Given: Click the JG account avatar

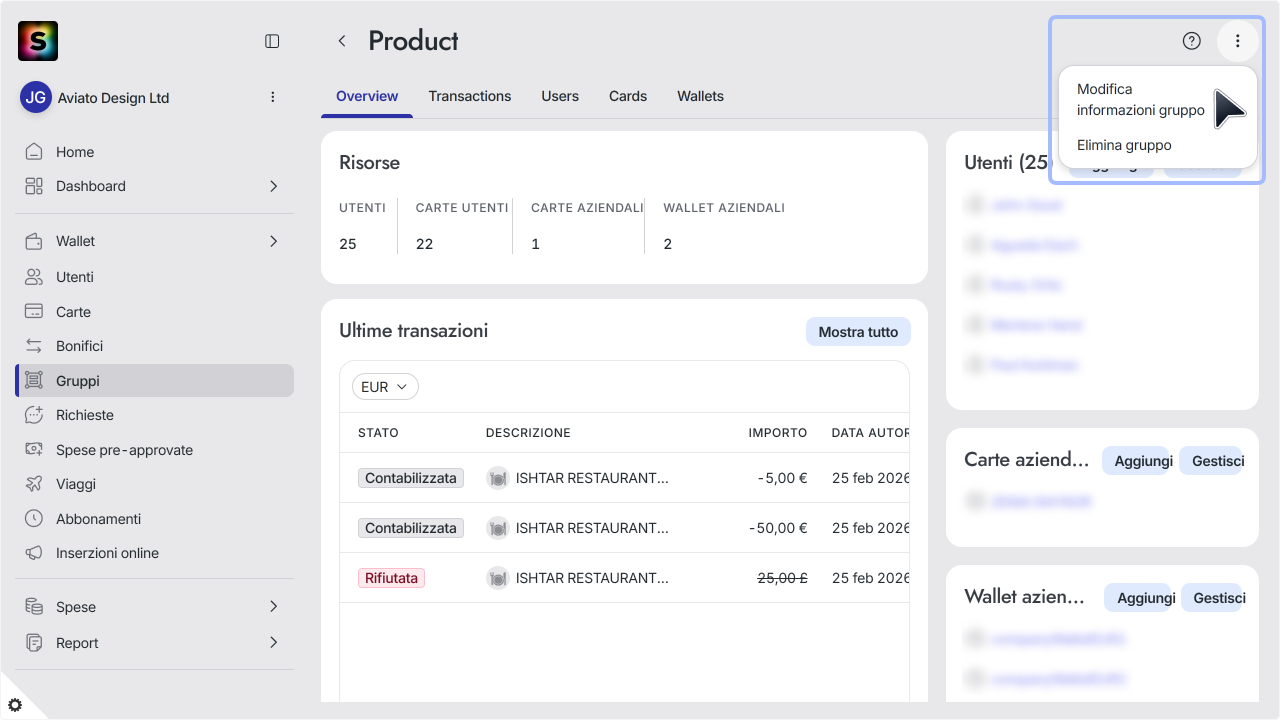Looking at the screenshot, I should coord(36,98).
